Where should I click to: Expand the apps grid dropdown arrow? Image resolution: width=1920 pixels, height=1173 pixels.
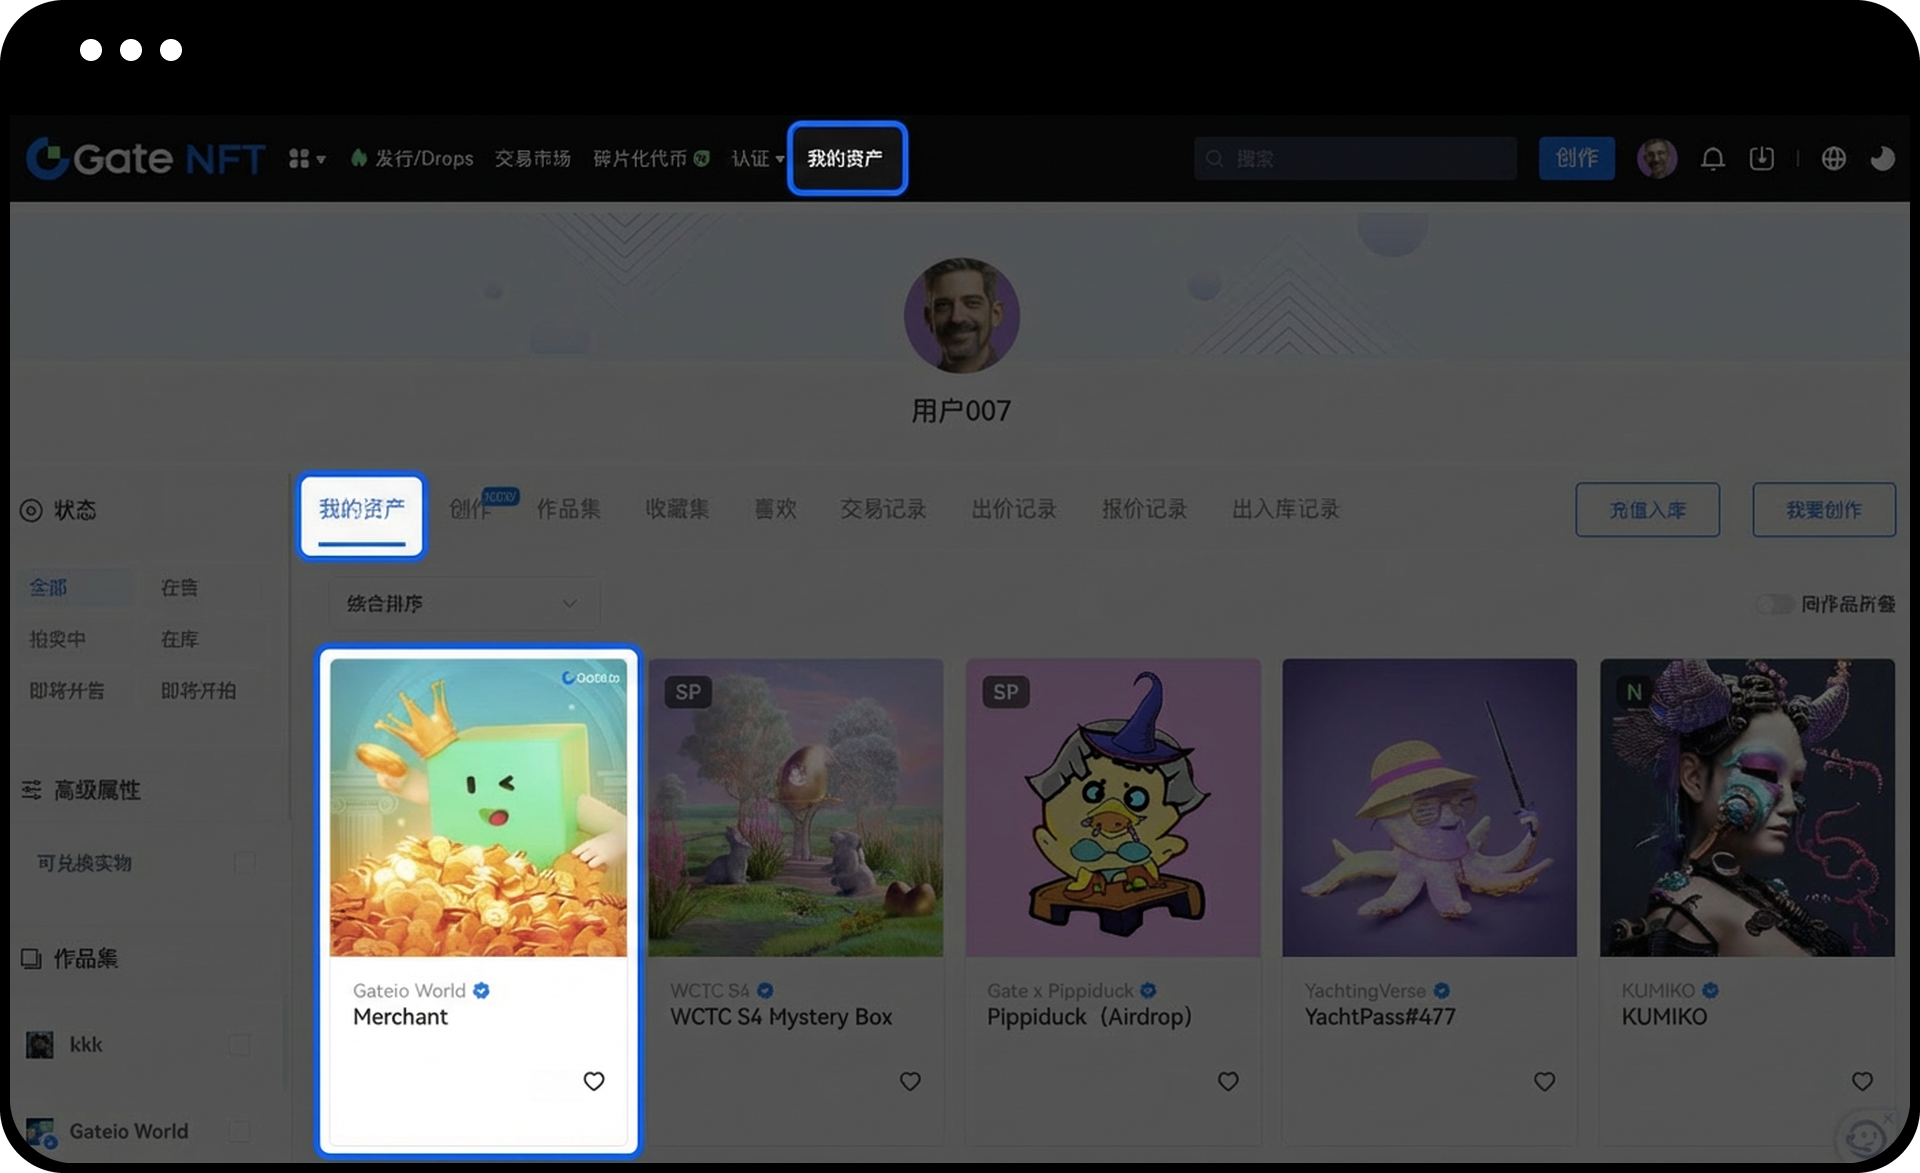pos(320,159)
